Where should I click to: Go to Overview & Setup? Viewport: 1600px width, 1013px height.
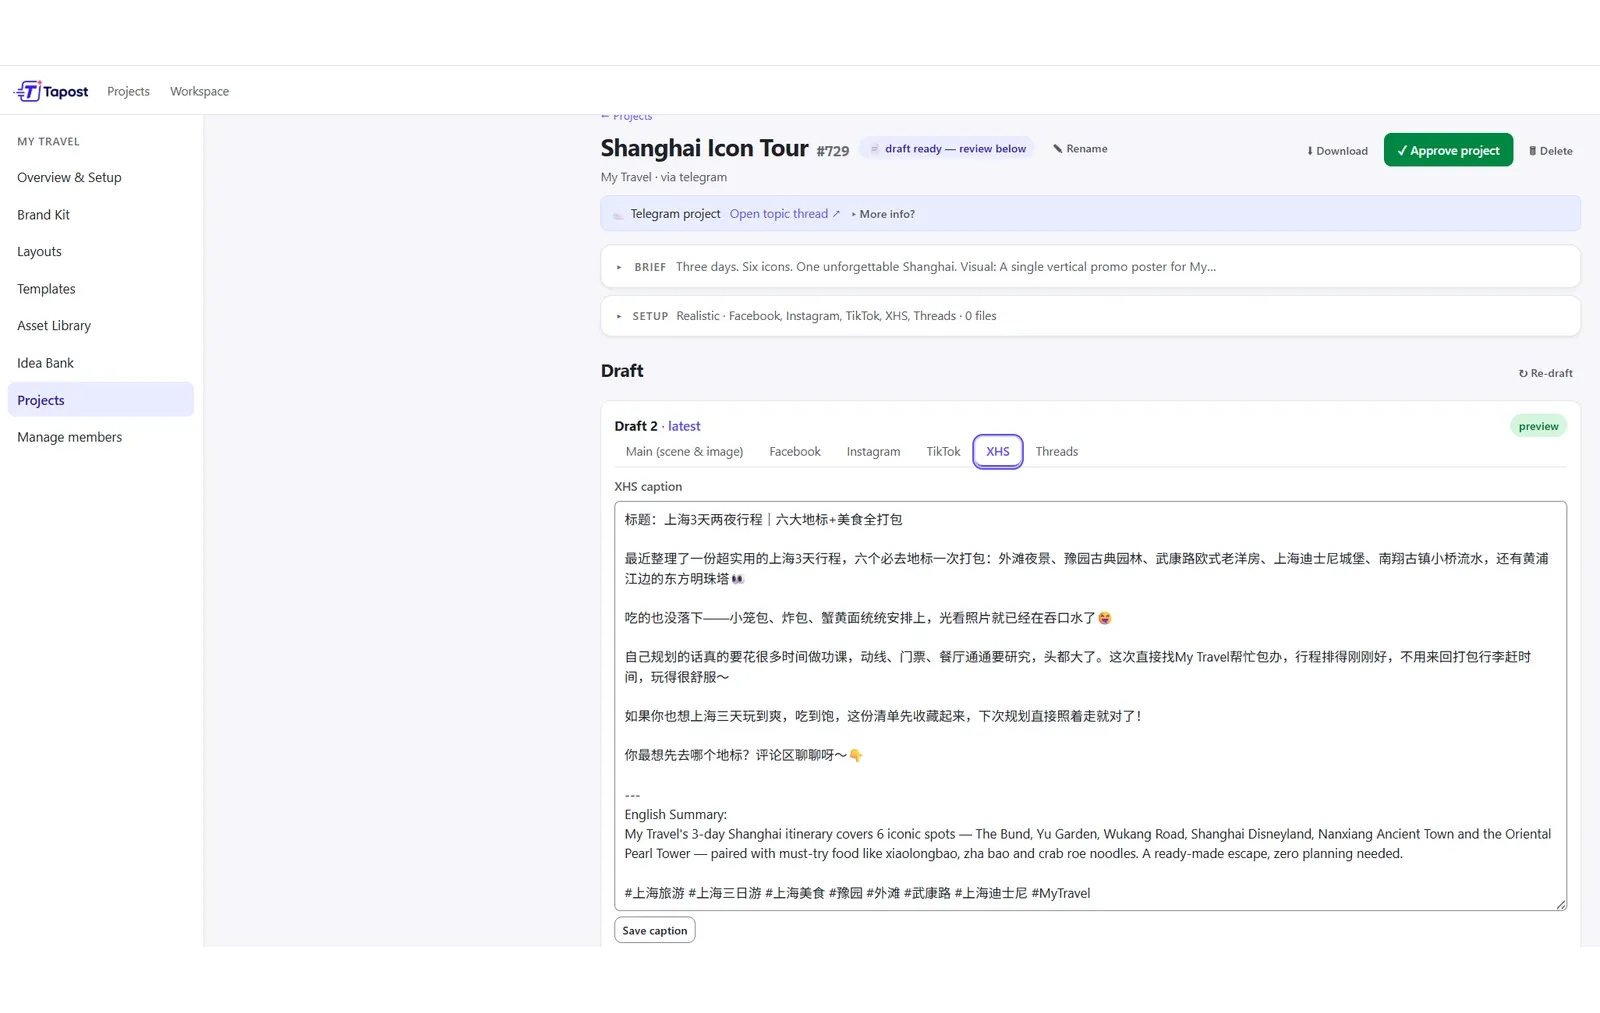click(100, 178)
